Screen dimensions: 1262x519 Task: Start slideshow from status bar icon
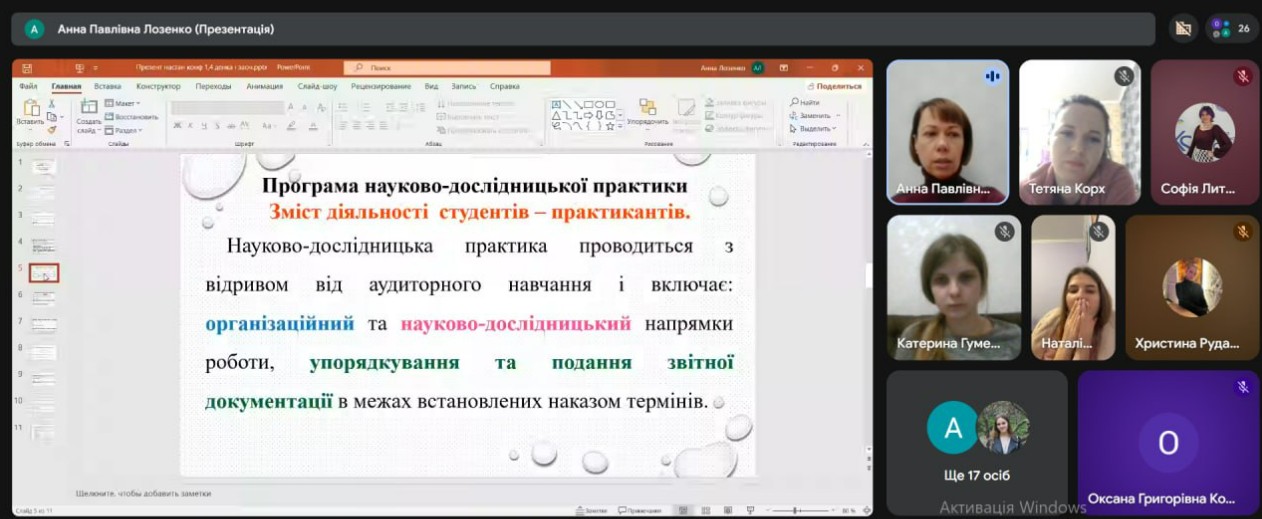pos(750,510)
